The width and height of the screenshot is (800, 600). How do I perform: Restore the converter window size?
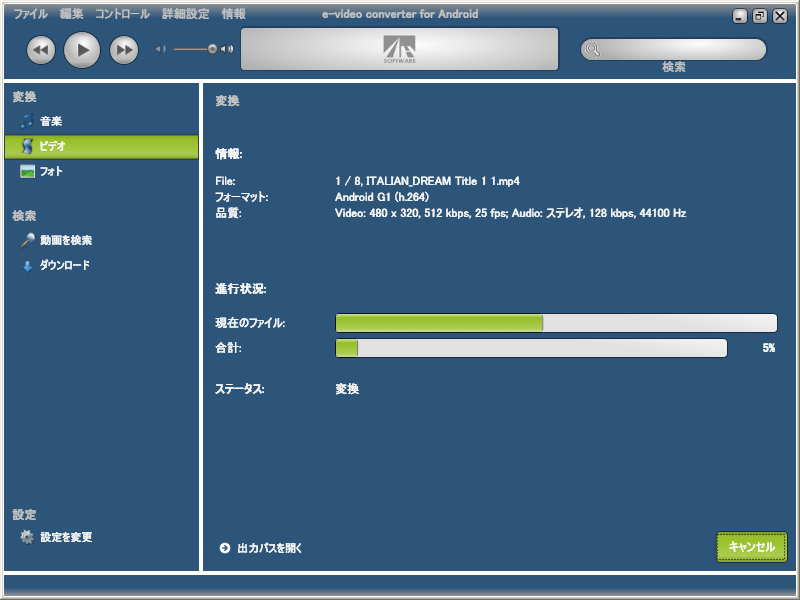click(x=760, y=16)
